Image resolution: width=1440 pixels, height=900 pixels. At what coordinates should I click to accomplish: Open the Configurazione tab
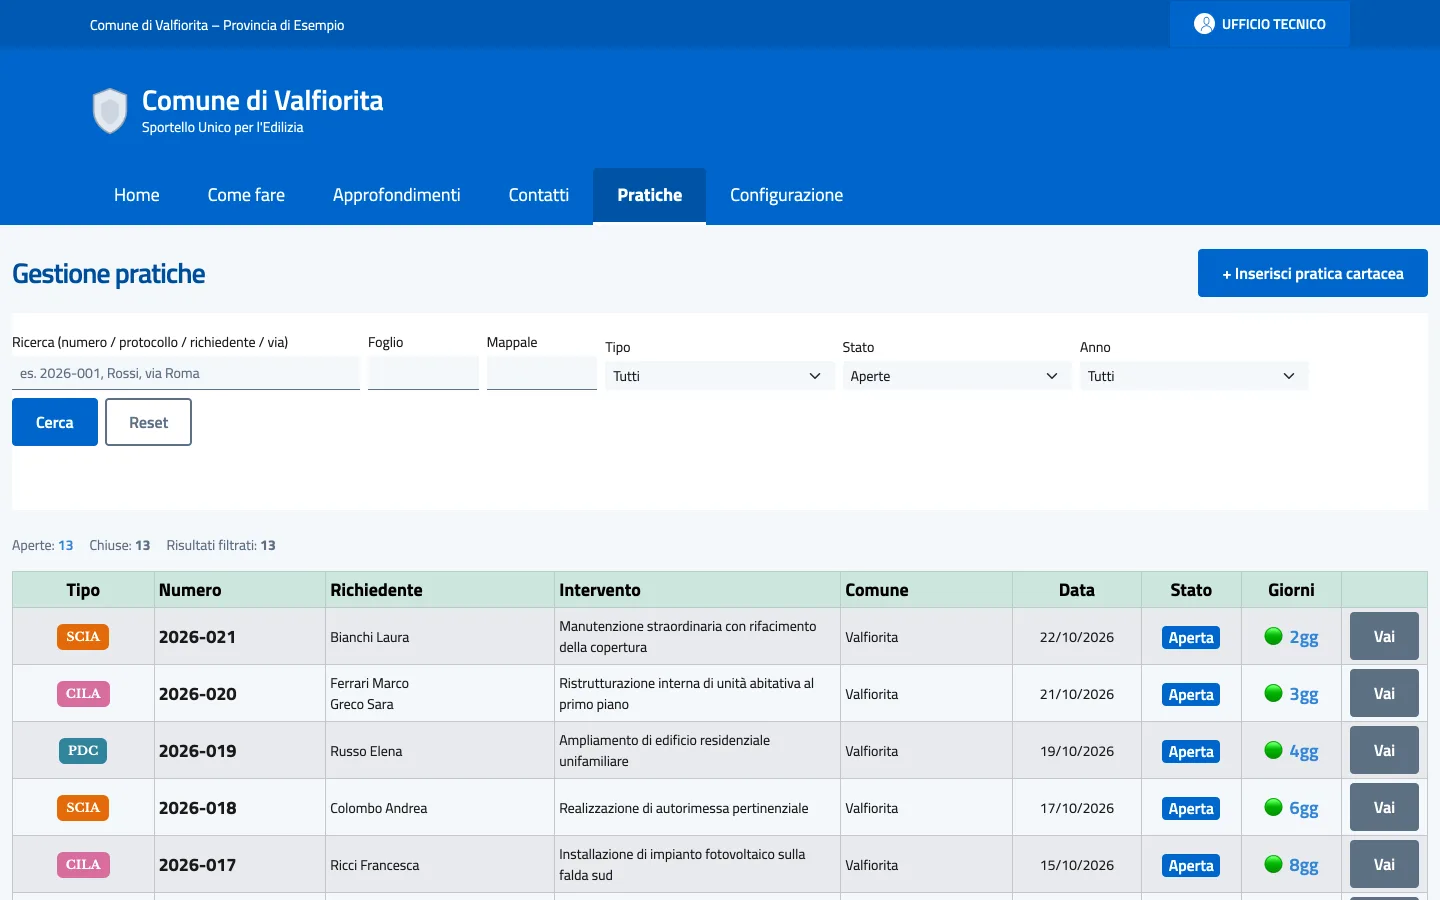point(787,195)
